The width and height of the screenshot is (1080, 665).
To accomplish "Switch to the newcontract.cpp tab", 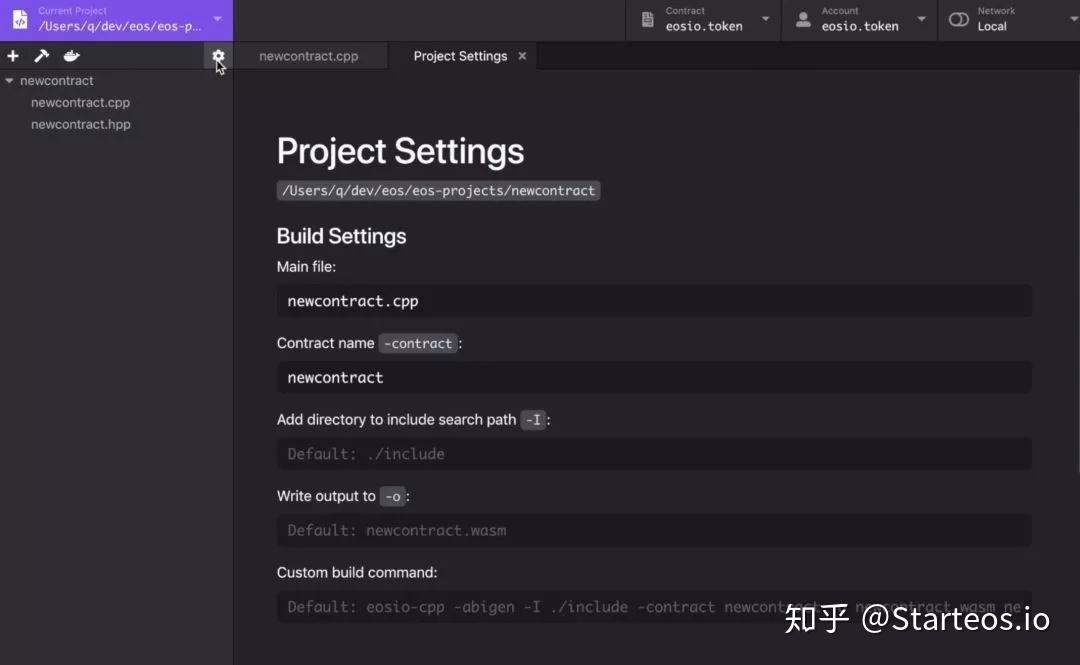I will pyautogui.click(x=310, y=56).
